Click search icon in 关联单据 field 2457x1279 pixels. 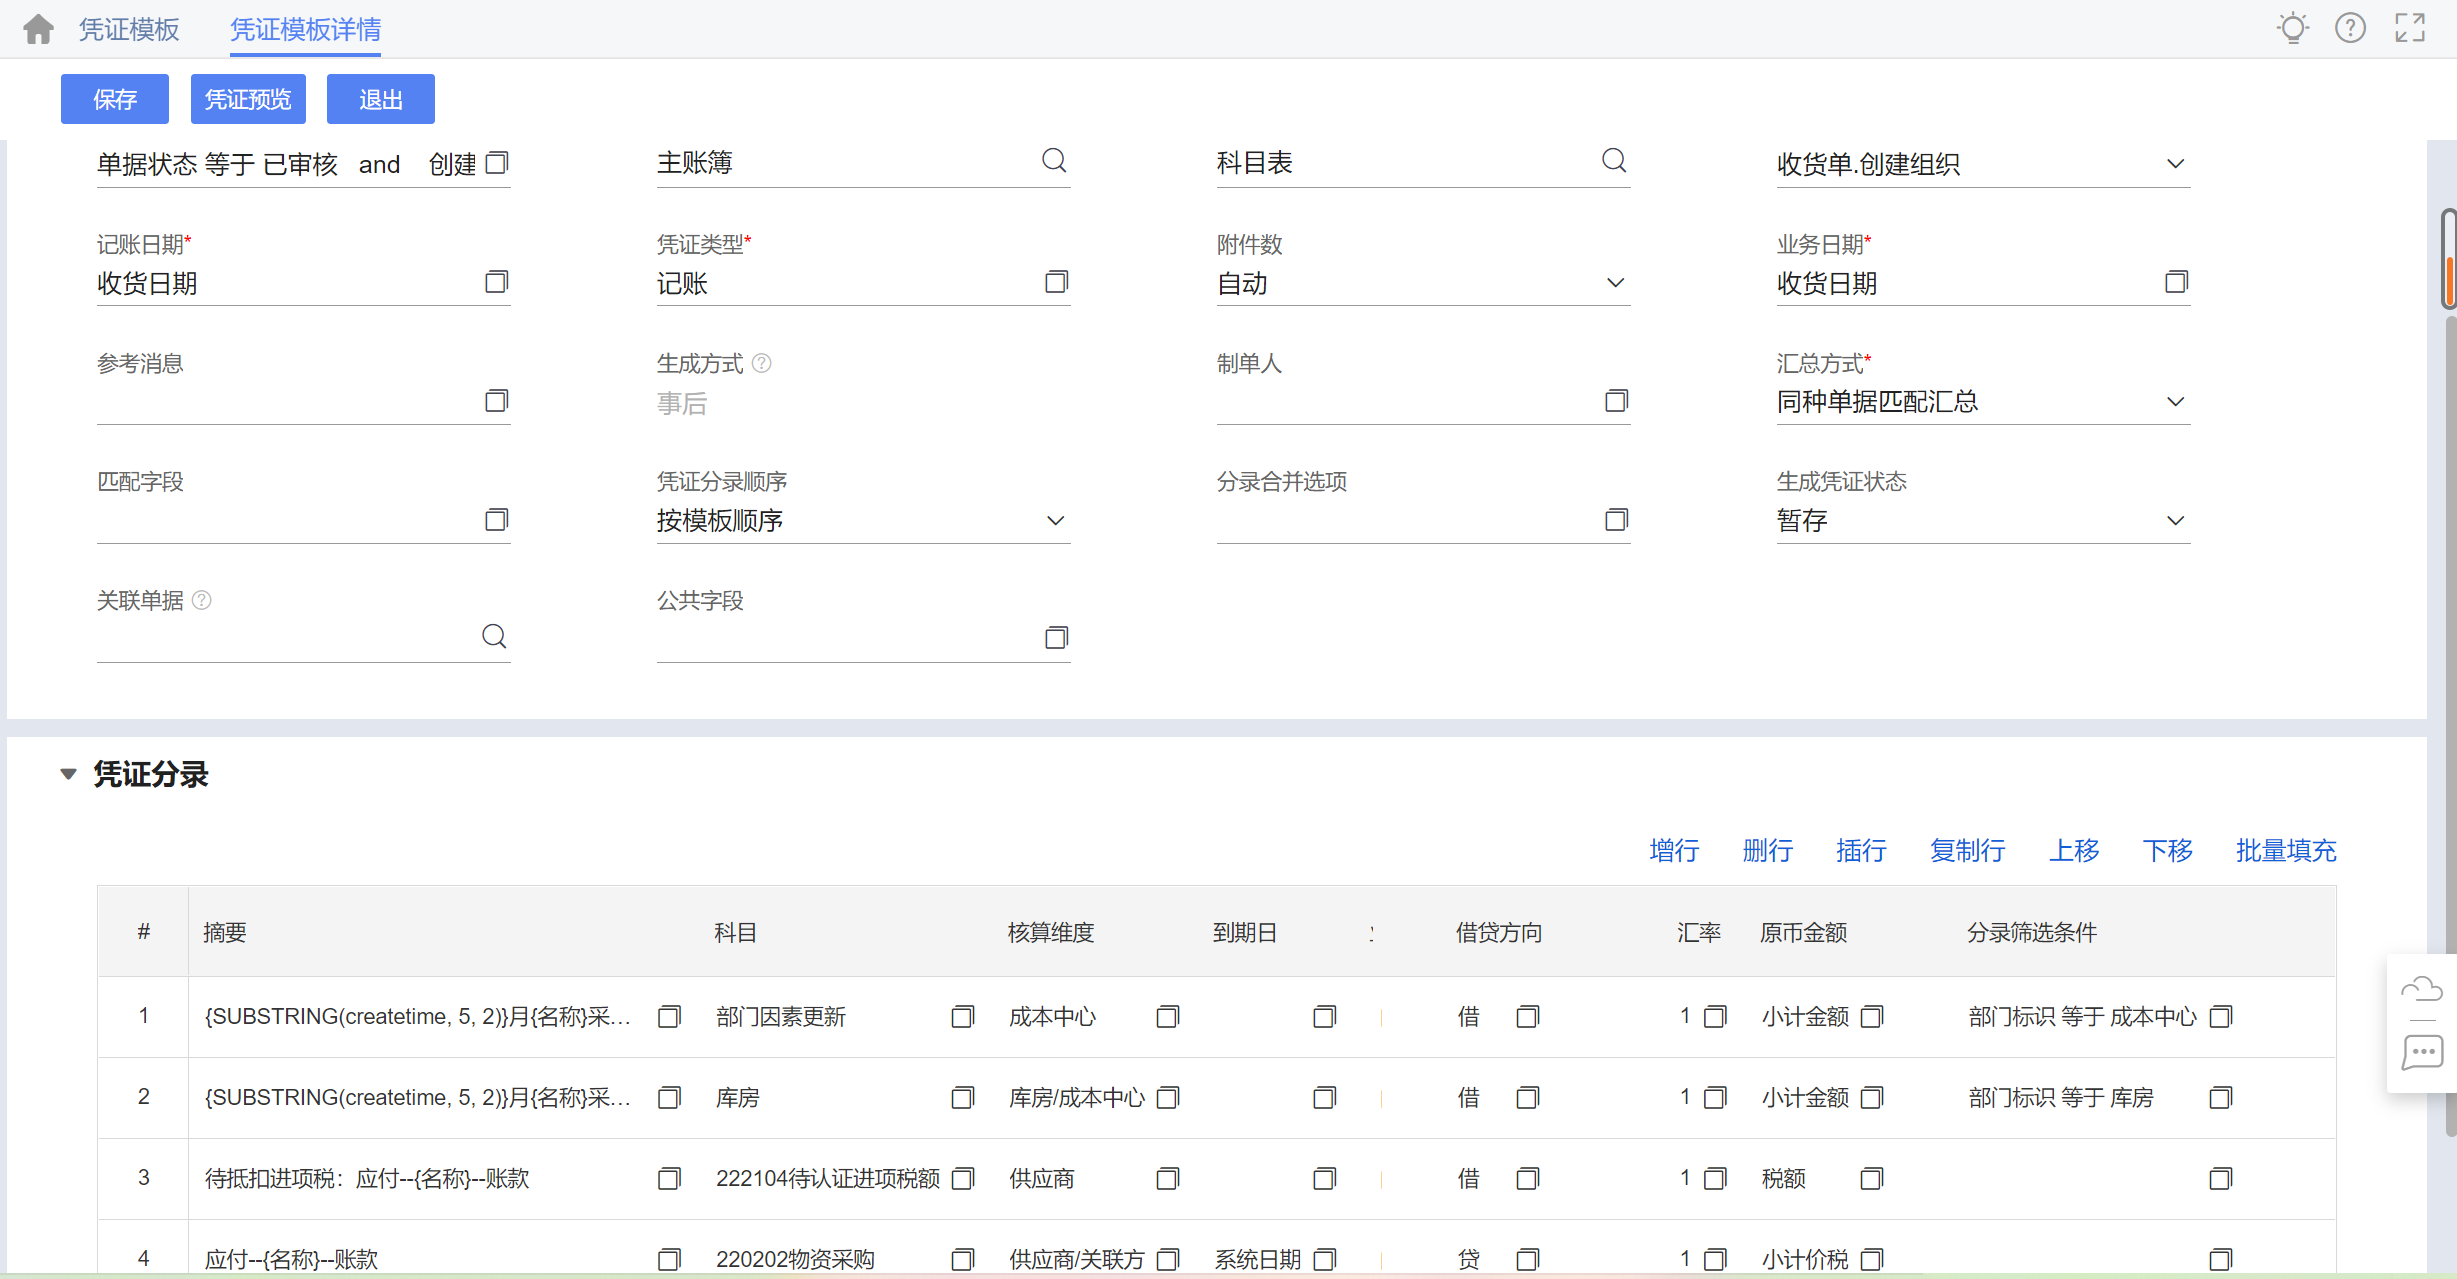tap(494, 637)
